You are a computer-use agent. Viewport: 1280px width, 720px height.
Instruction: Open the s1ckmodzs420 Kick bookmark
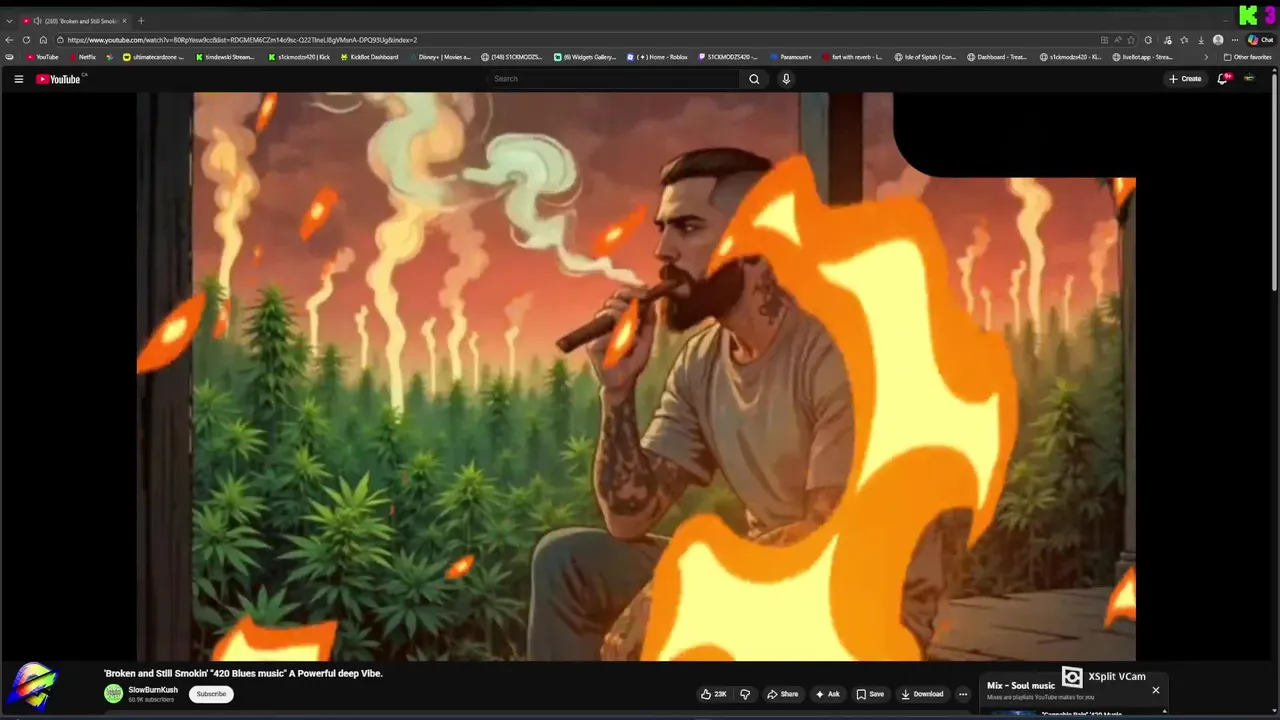[299, 57]
